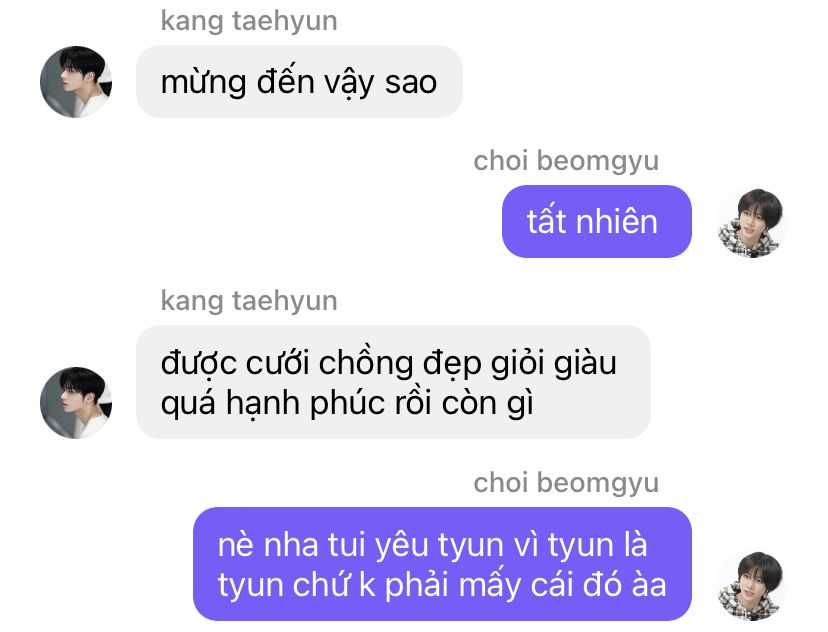Select the gray "mừng đến vậy sao" bubble
Viewport: 828px width, 632px height.
click(299, 81)
